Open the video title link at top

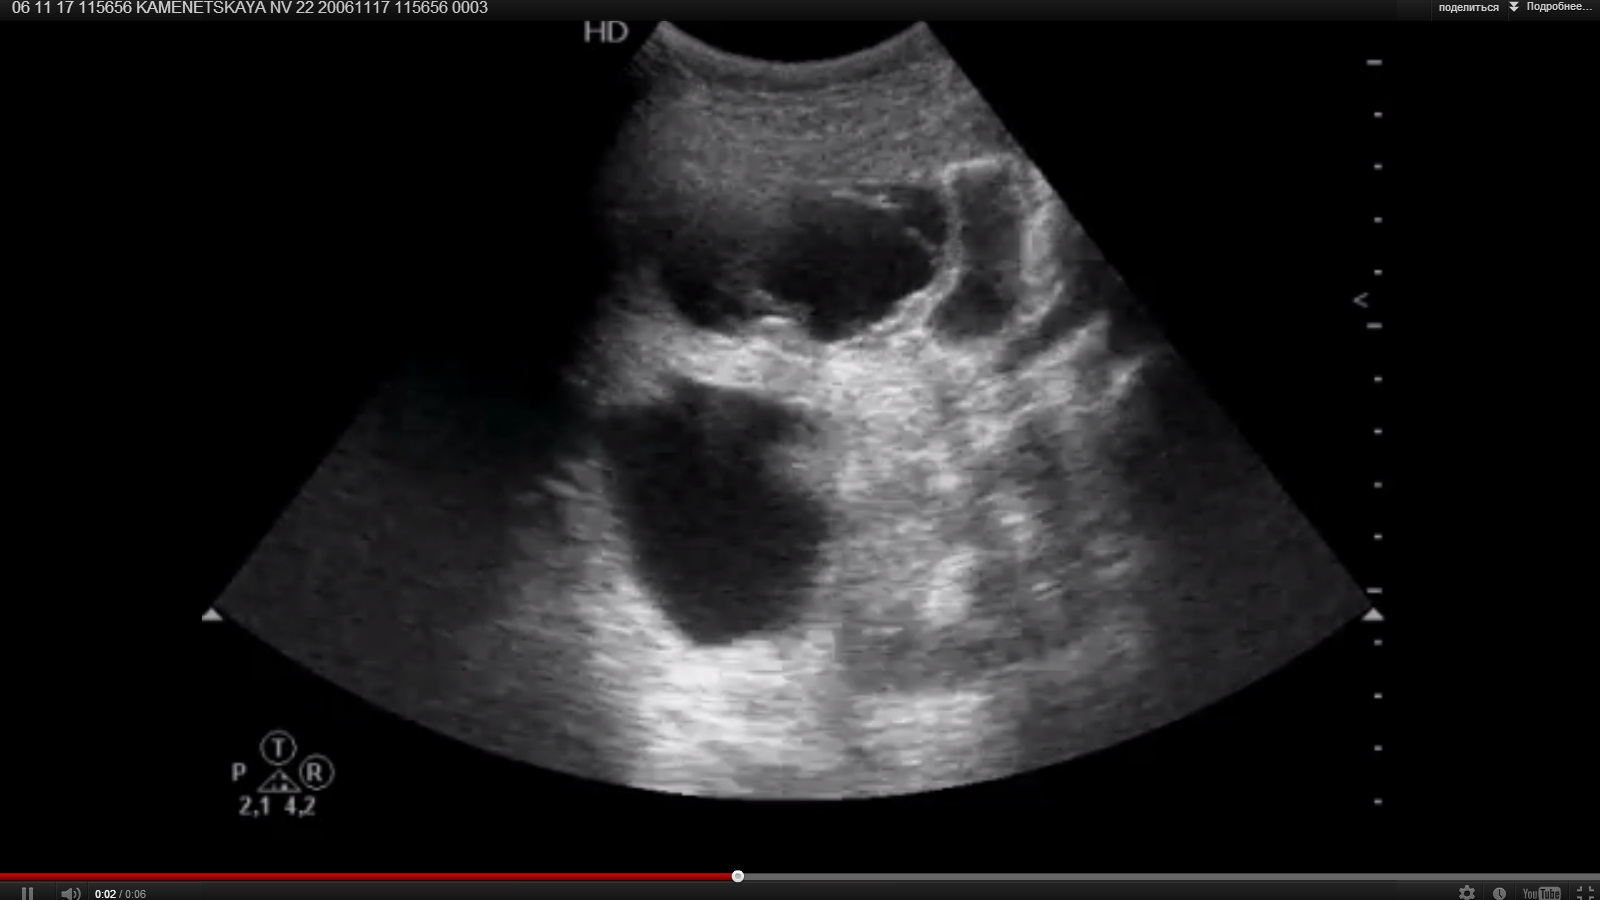click(x=250, y=8)
